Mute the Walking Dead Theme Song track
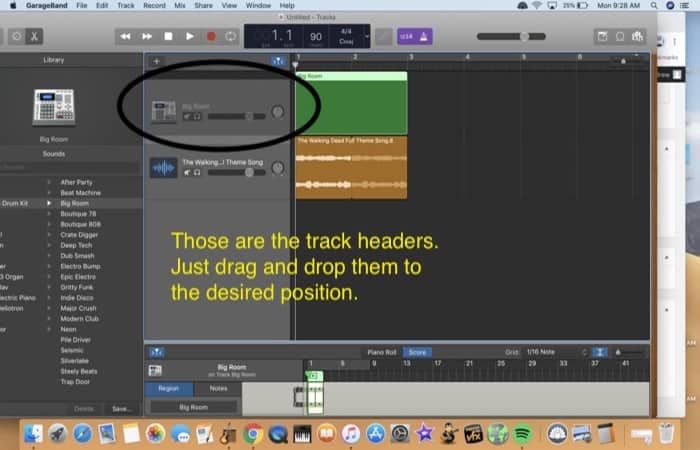The image size is (700, 450). [187, 172]
